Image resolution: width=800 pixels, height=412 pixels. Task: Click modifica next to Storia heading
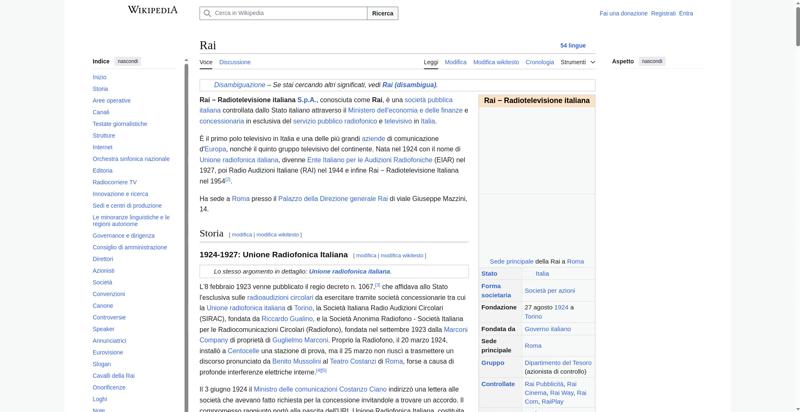pos(242,235)
